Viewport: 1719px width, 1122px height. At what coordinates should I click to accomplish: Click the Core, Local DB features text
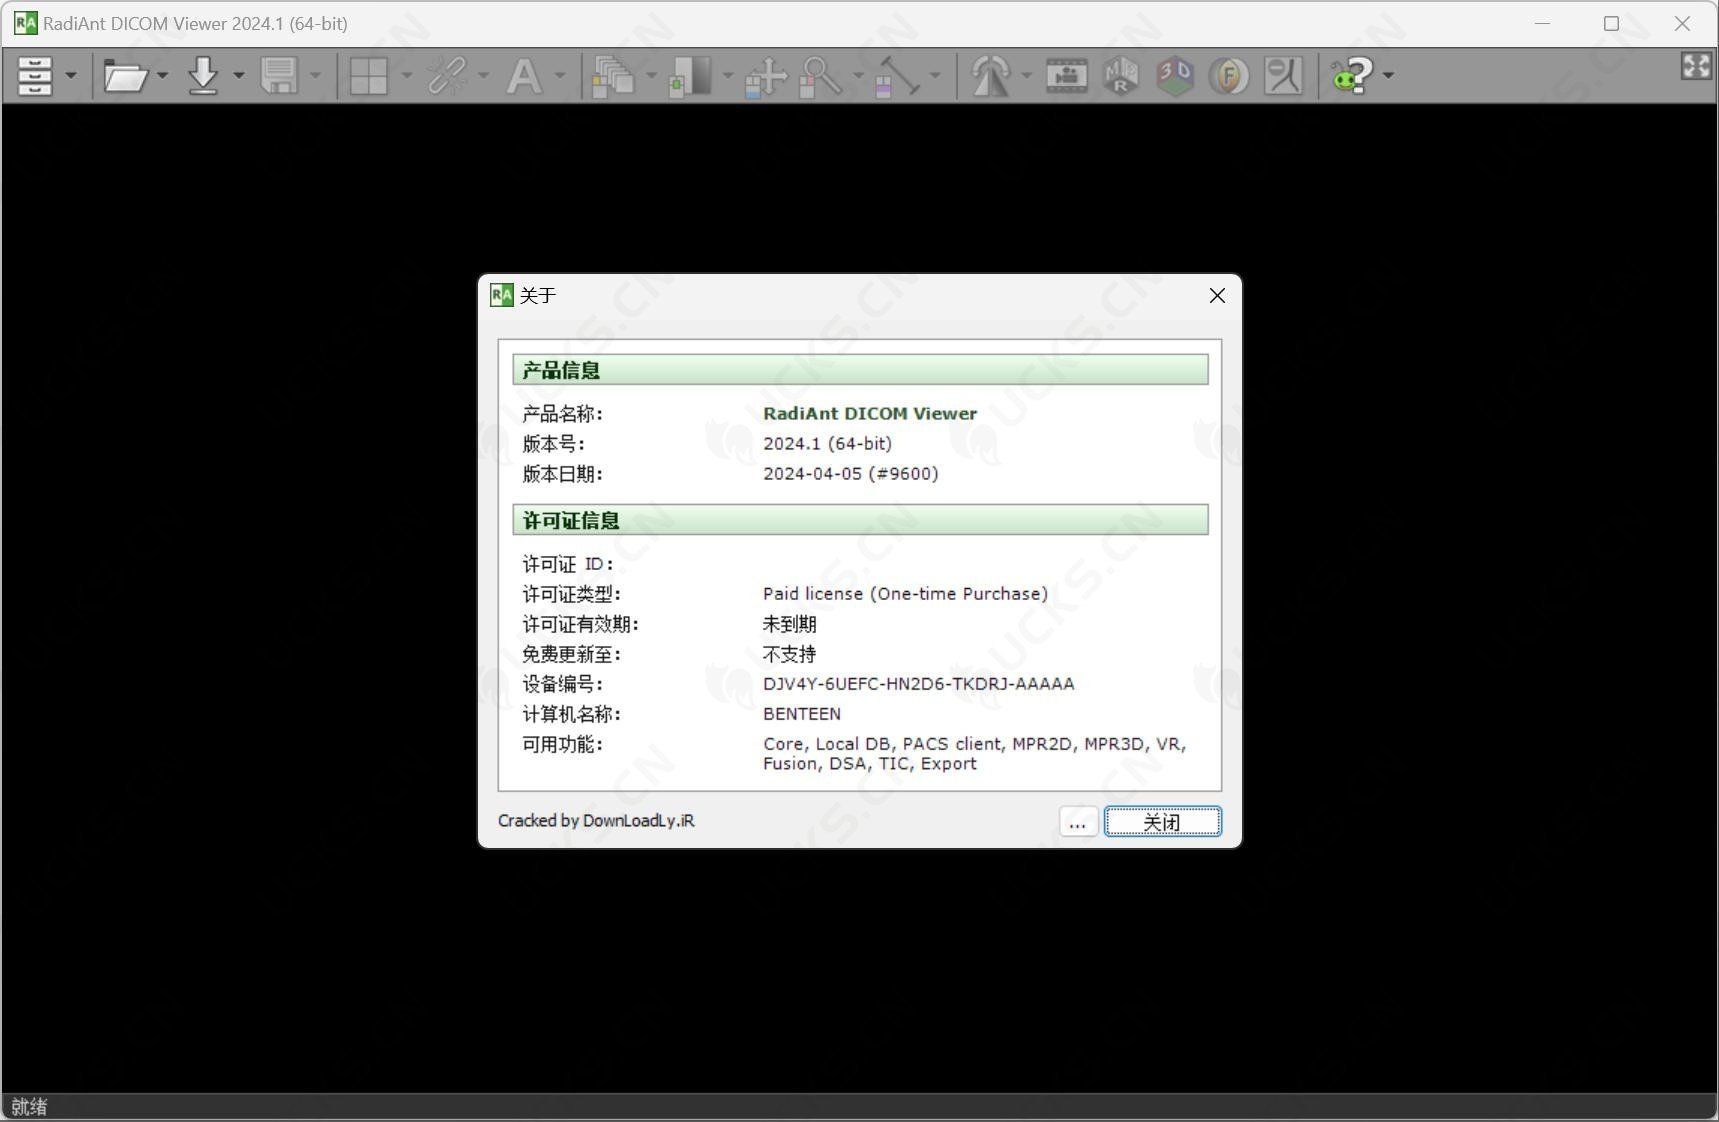click(x=974, y=754)
